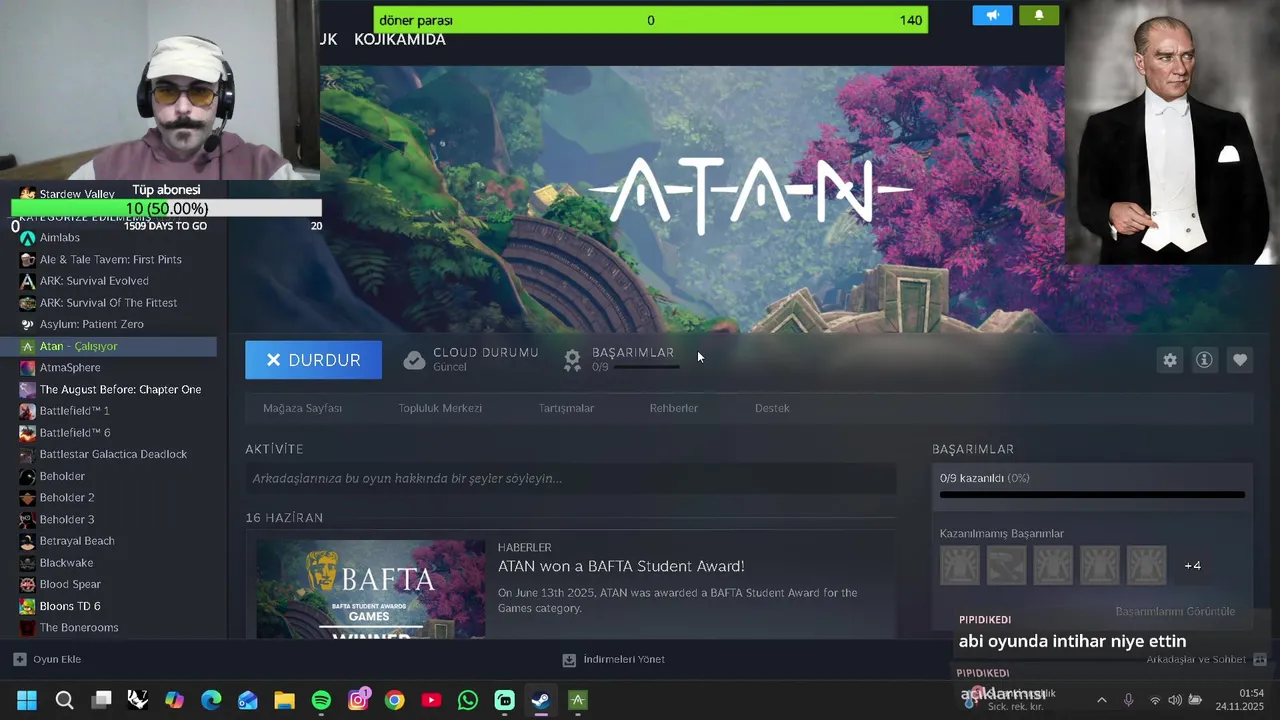1280x720 pixels.
Task: Select Ale & Tale Tavern: First Pints
Action: [111, 259]
